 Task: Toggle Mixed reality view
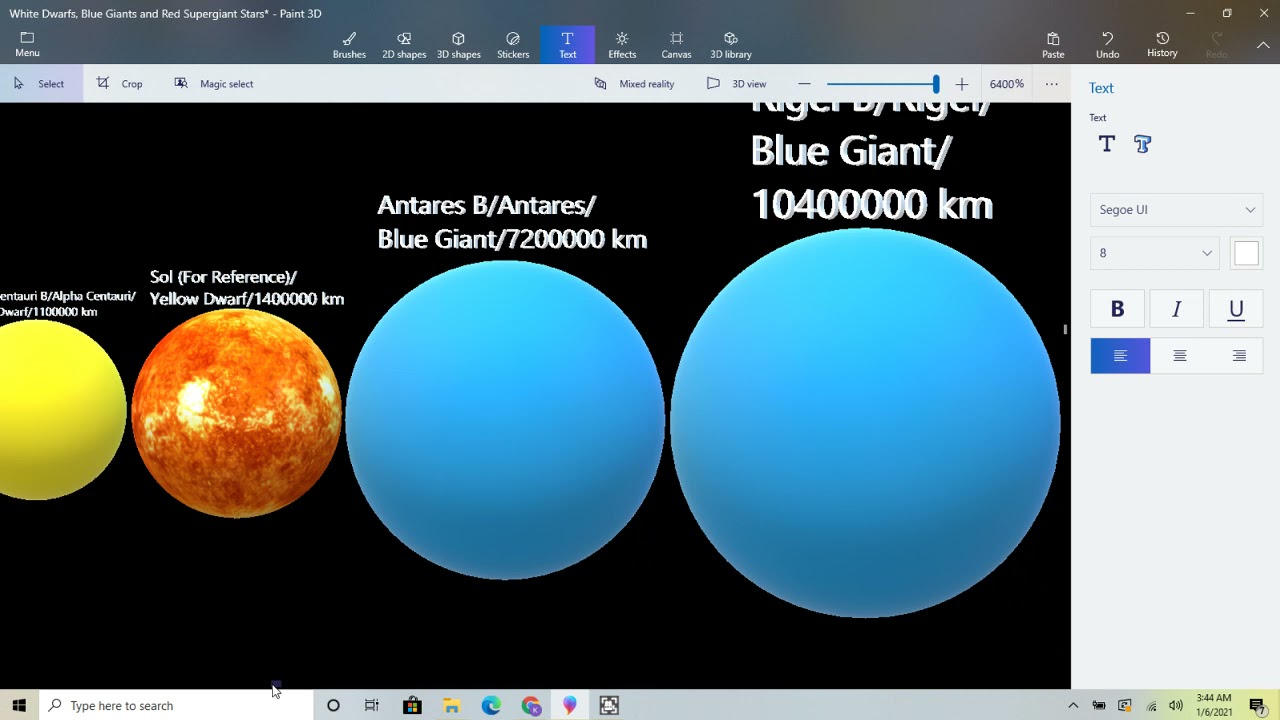tap(634, 84)
